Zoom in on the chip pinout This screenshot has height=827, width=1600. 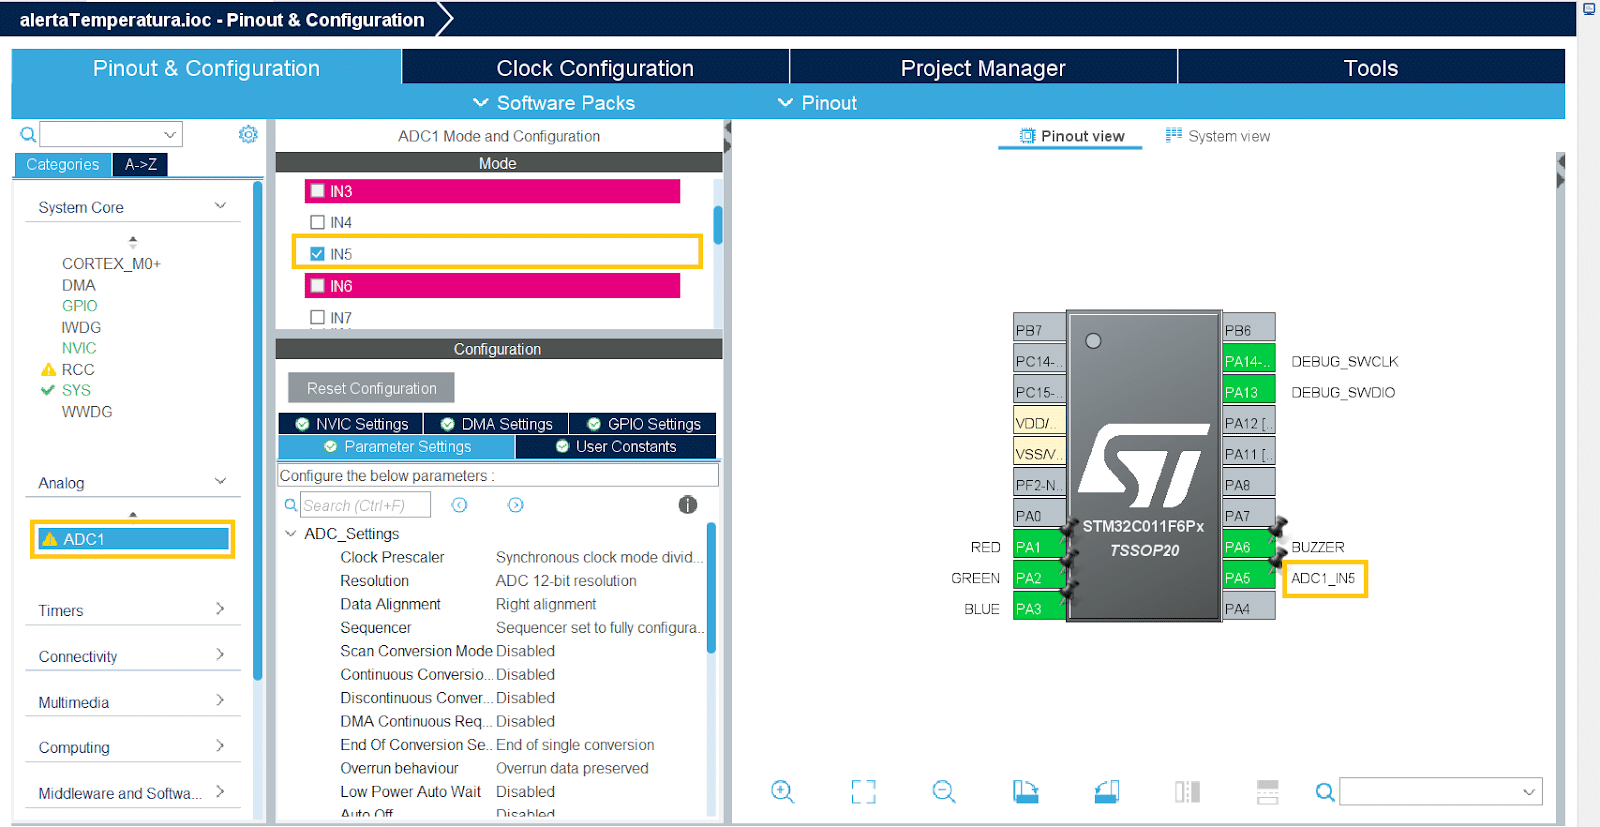[782, 792]
